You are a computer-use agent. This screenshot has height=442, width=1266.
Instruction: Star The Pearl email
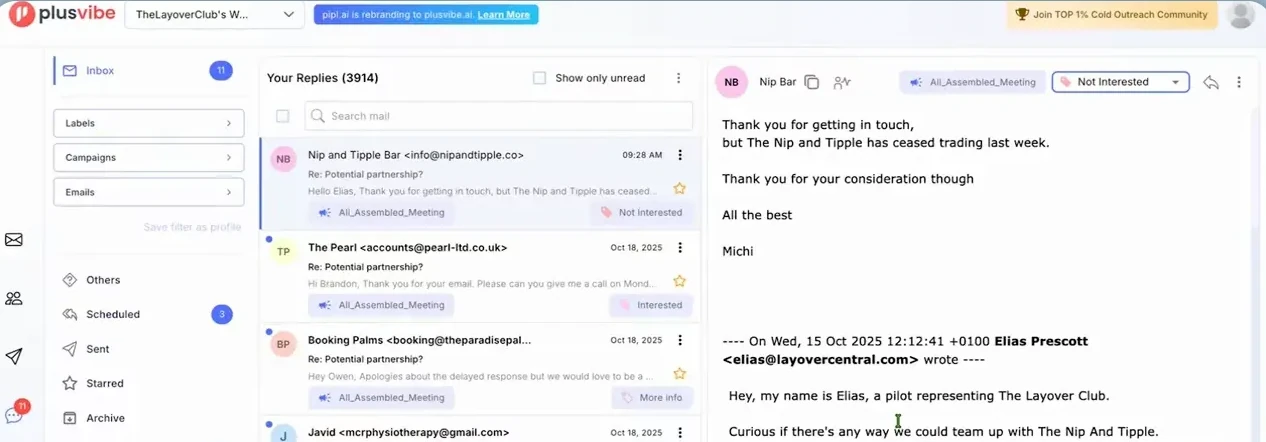coord(679,281)
